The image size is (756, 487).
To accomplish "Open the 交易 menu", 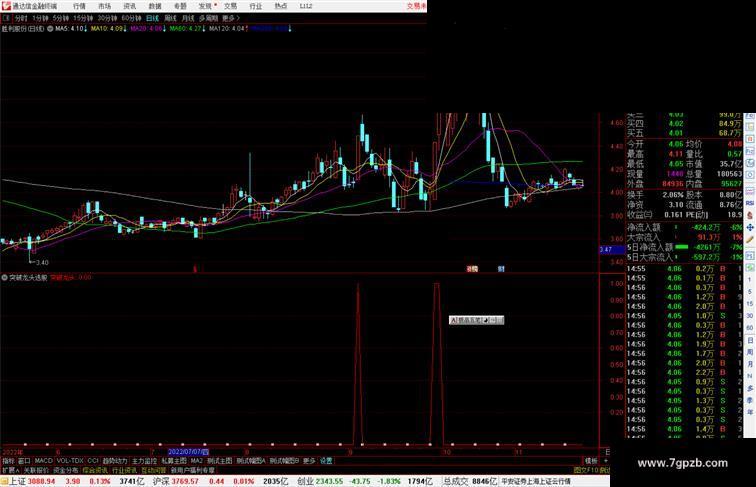I will pos(230,6).
